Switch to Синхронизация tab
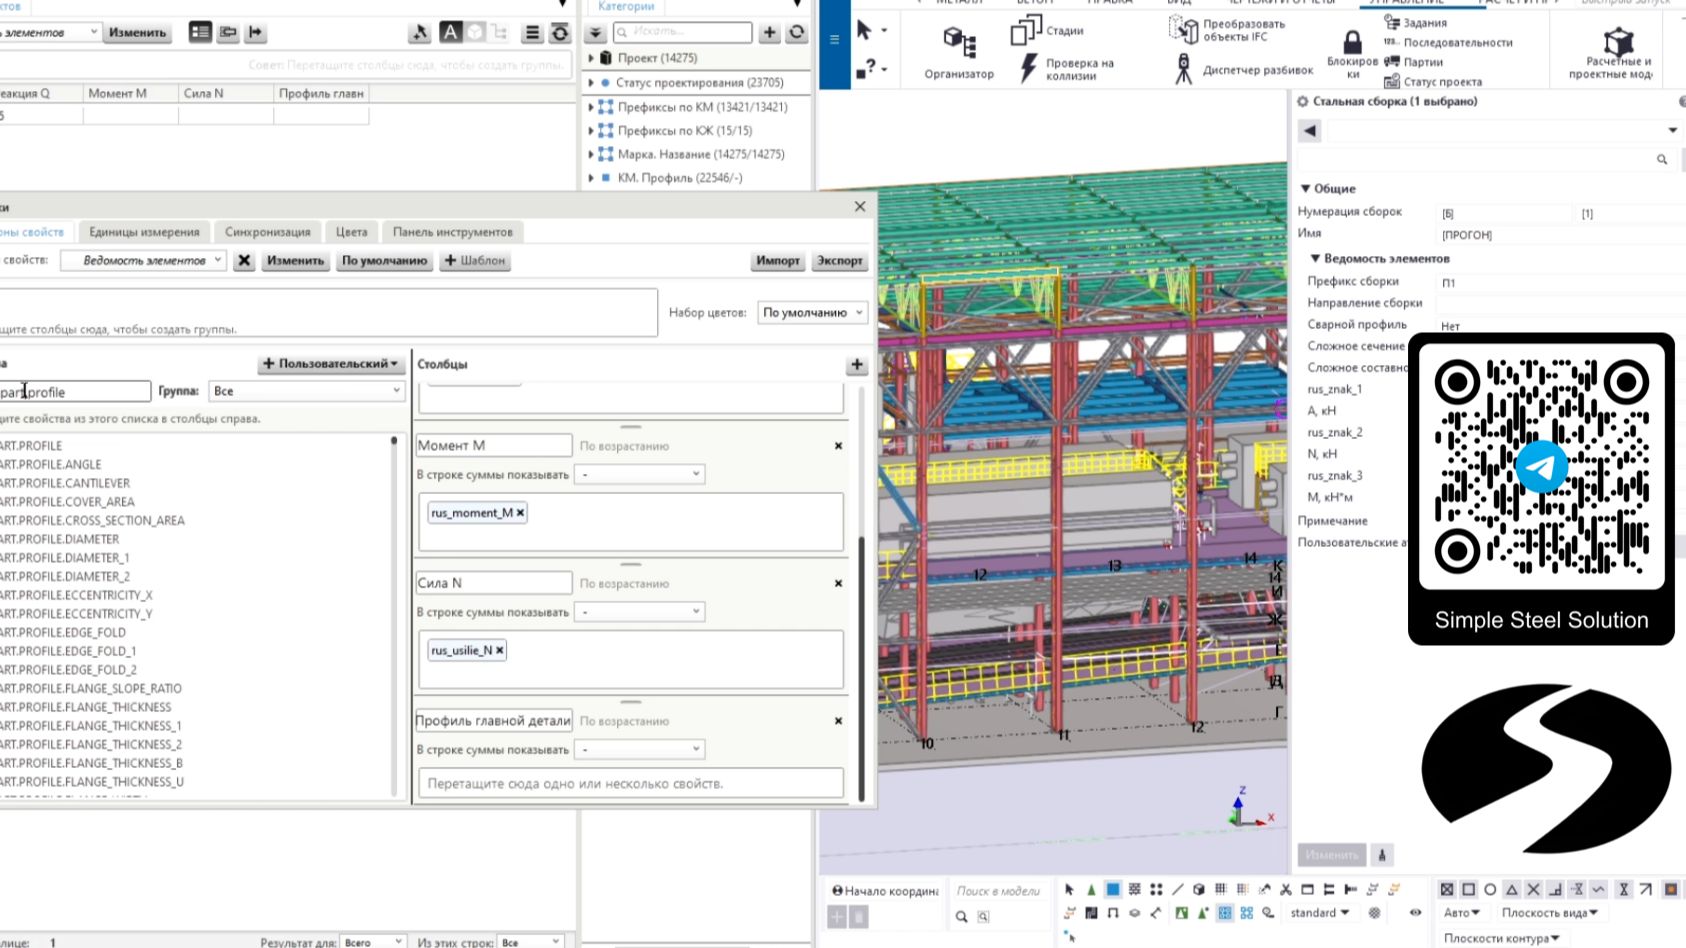Screen dimensions: 1686x948 (267, 232)
